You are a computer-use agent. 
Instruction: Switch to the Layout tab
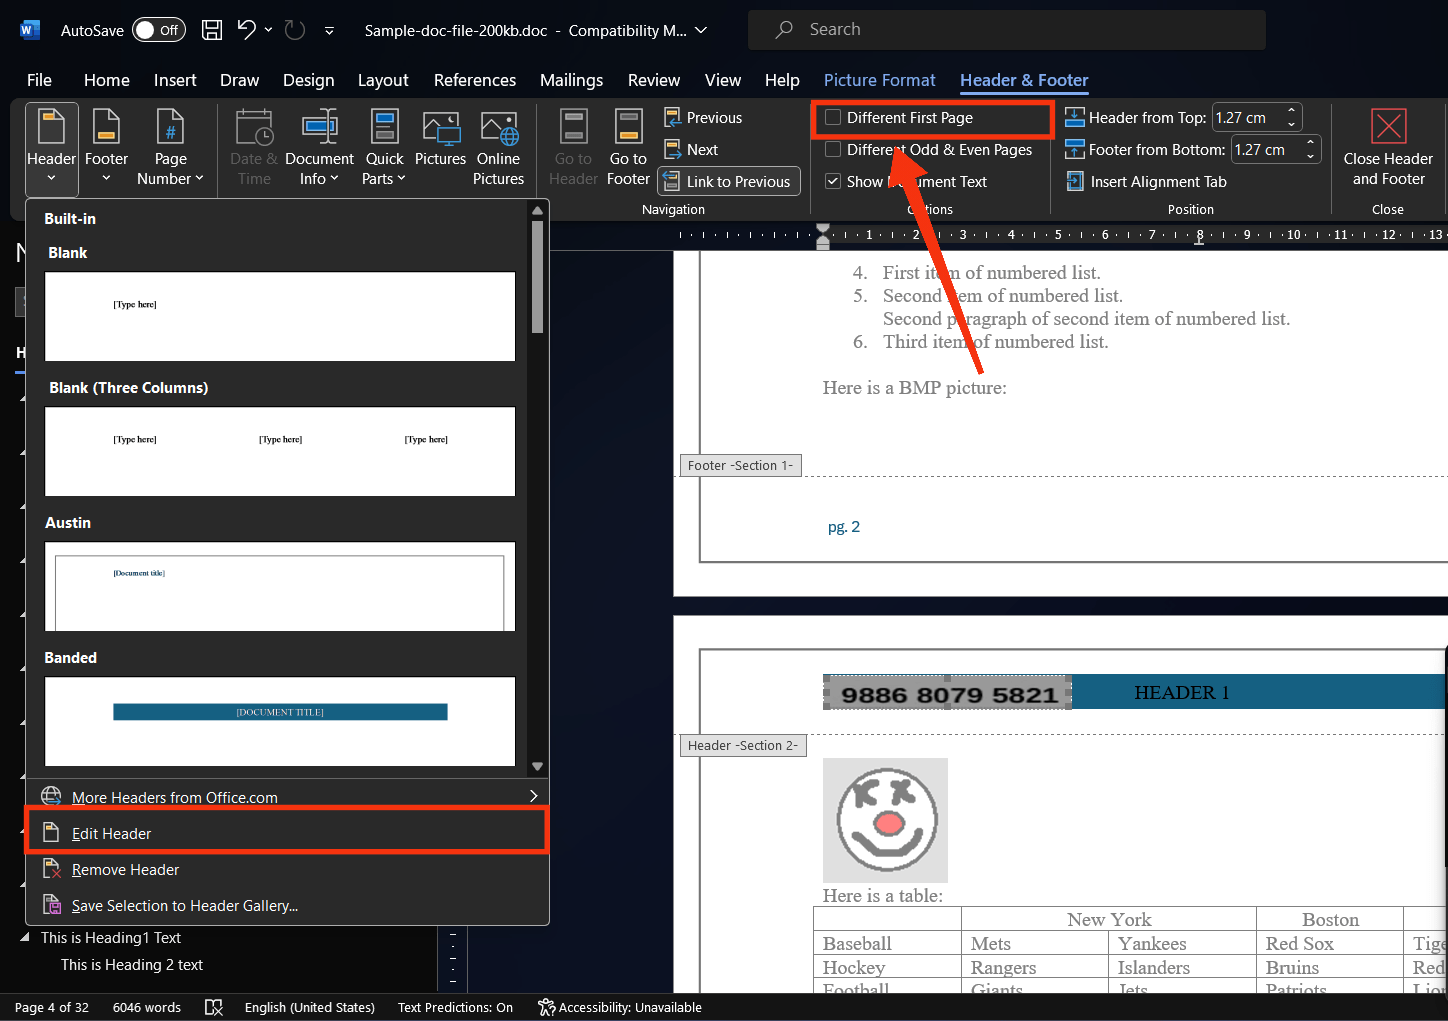[x=383, y=80]
